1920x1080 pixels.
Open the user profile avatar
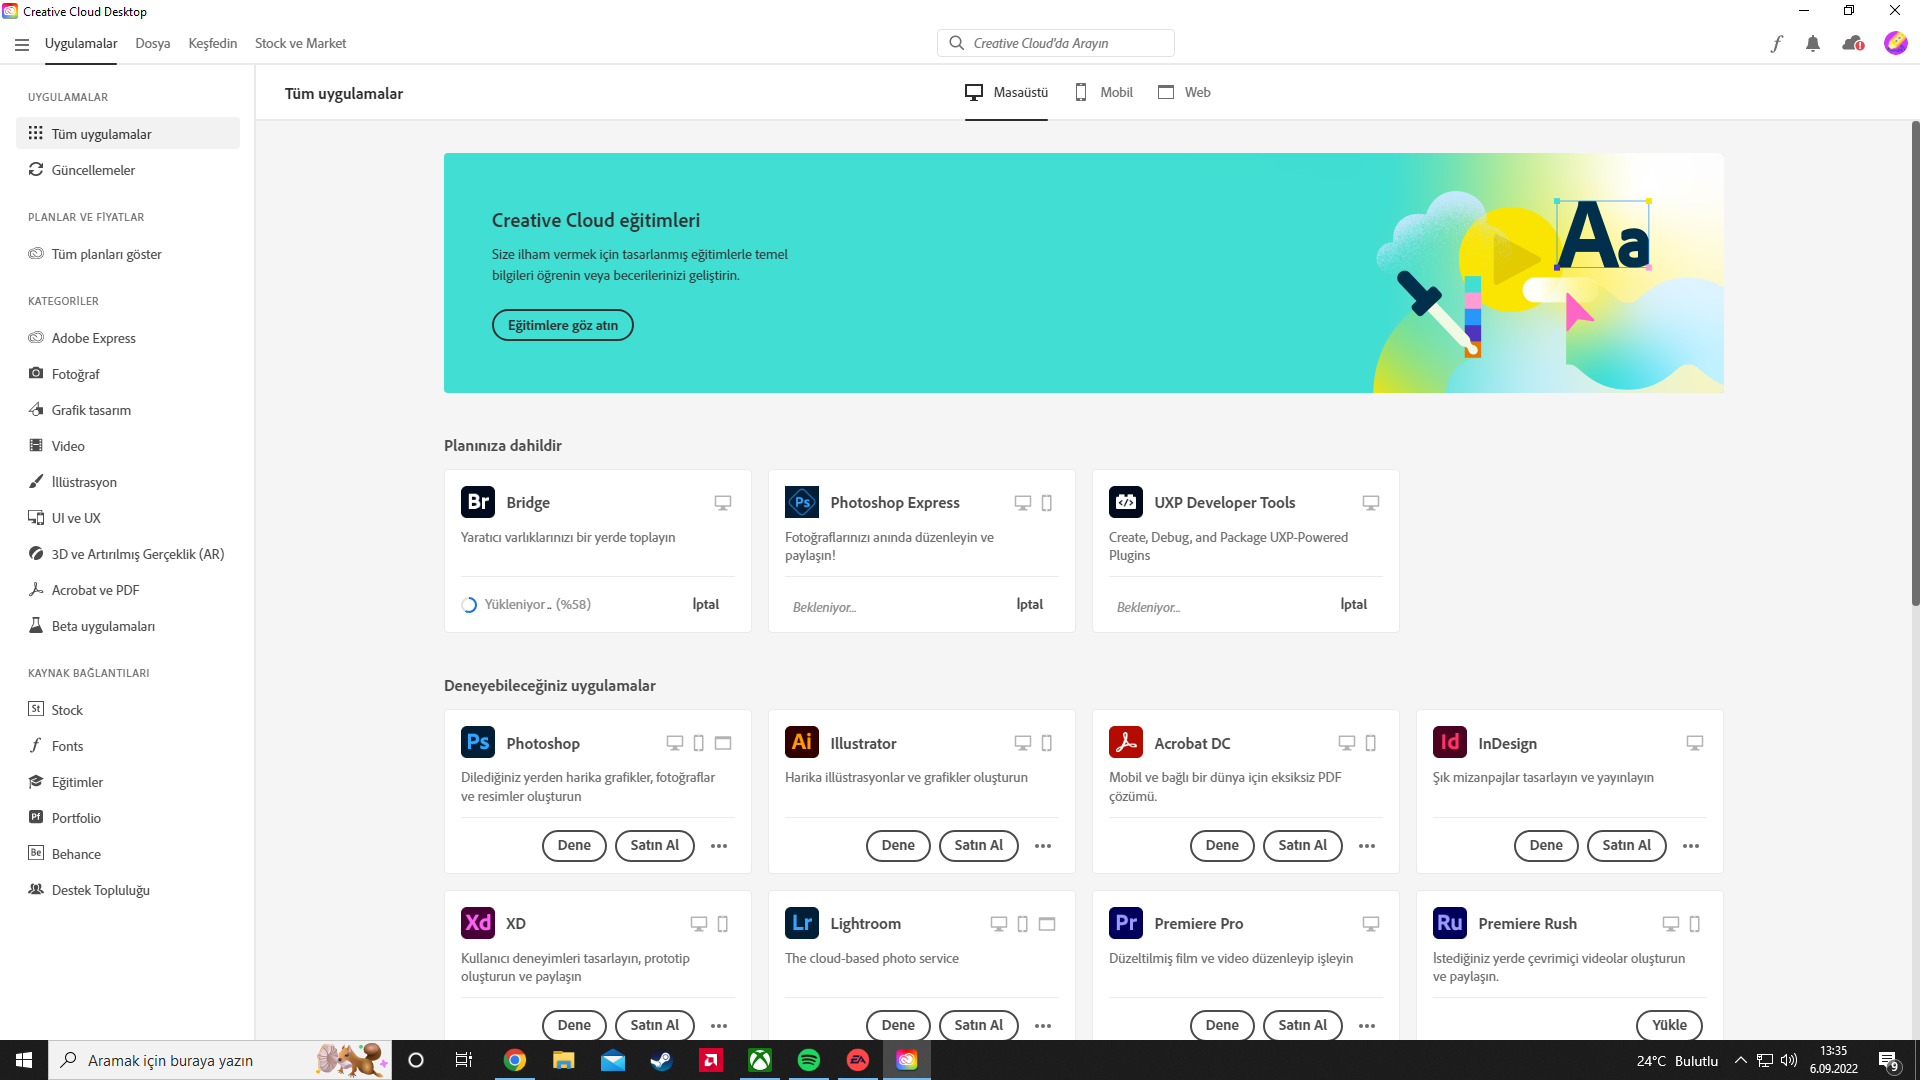tap(1895, 43)
